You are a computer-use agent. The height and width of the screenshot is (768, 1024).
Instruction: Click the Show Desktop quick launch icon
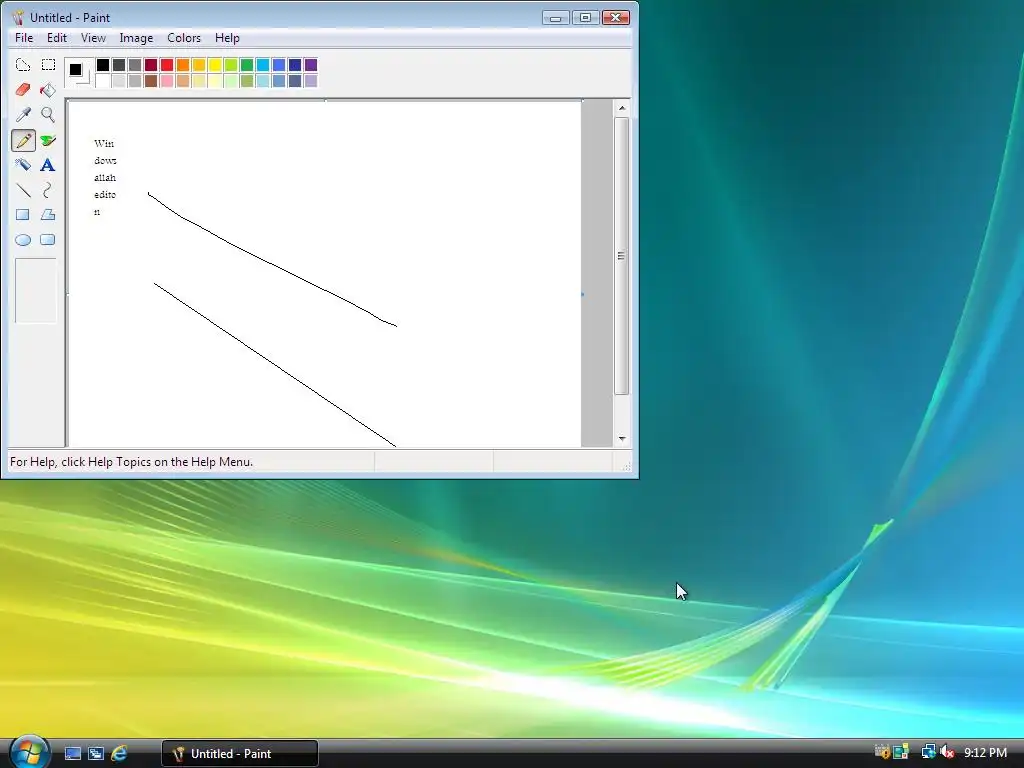pos(72,753)
